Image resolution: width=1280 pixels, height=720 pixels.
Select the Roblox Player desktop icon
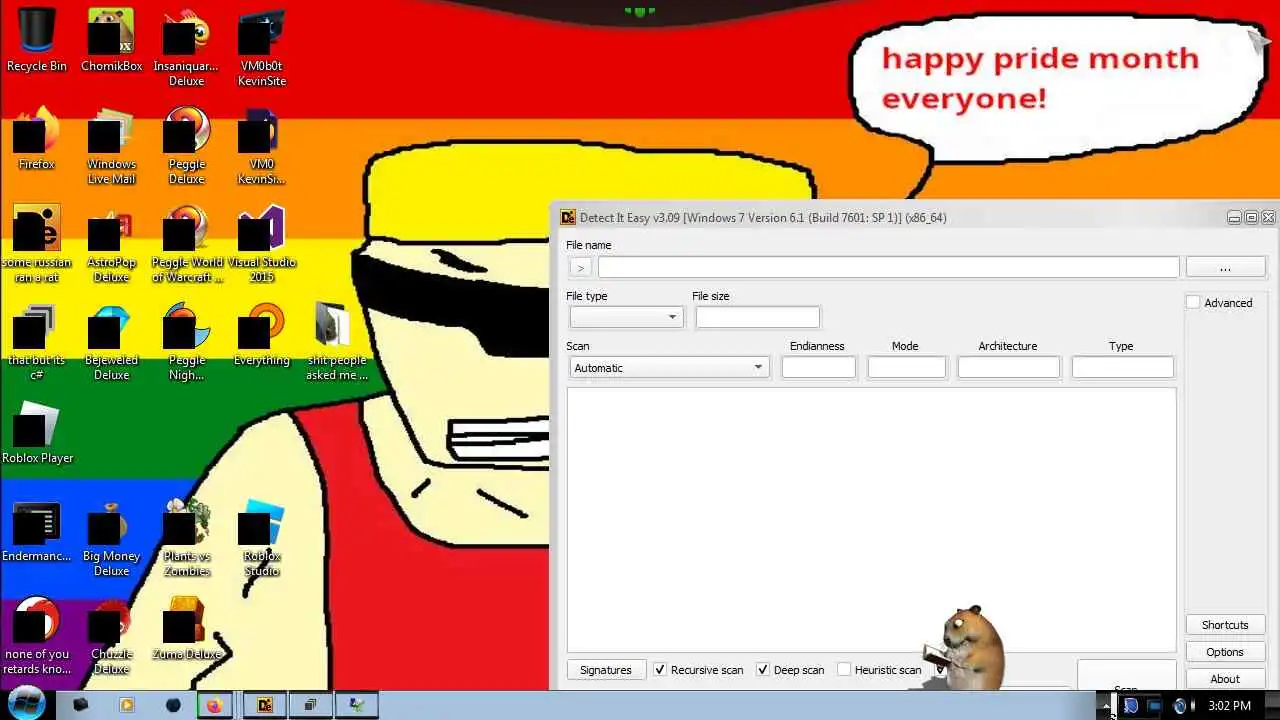click(x=37, y=432)
